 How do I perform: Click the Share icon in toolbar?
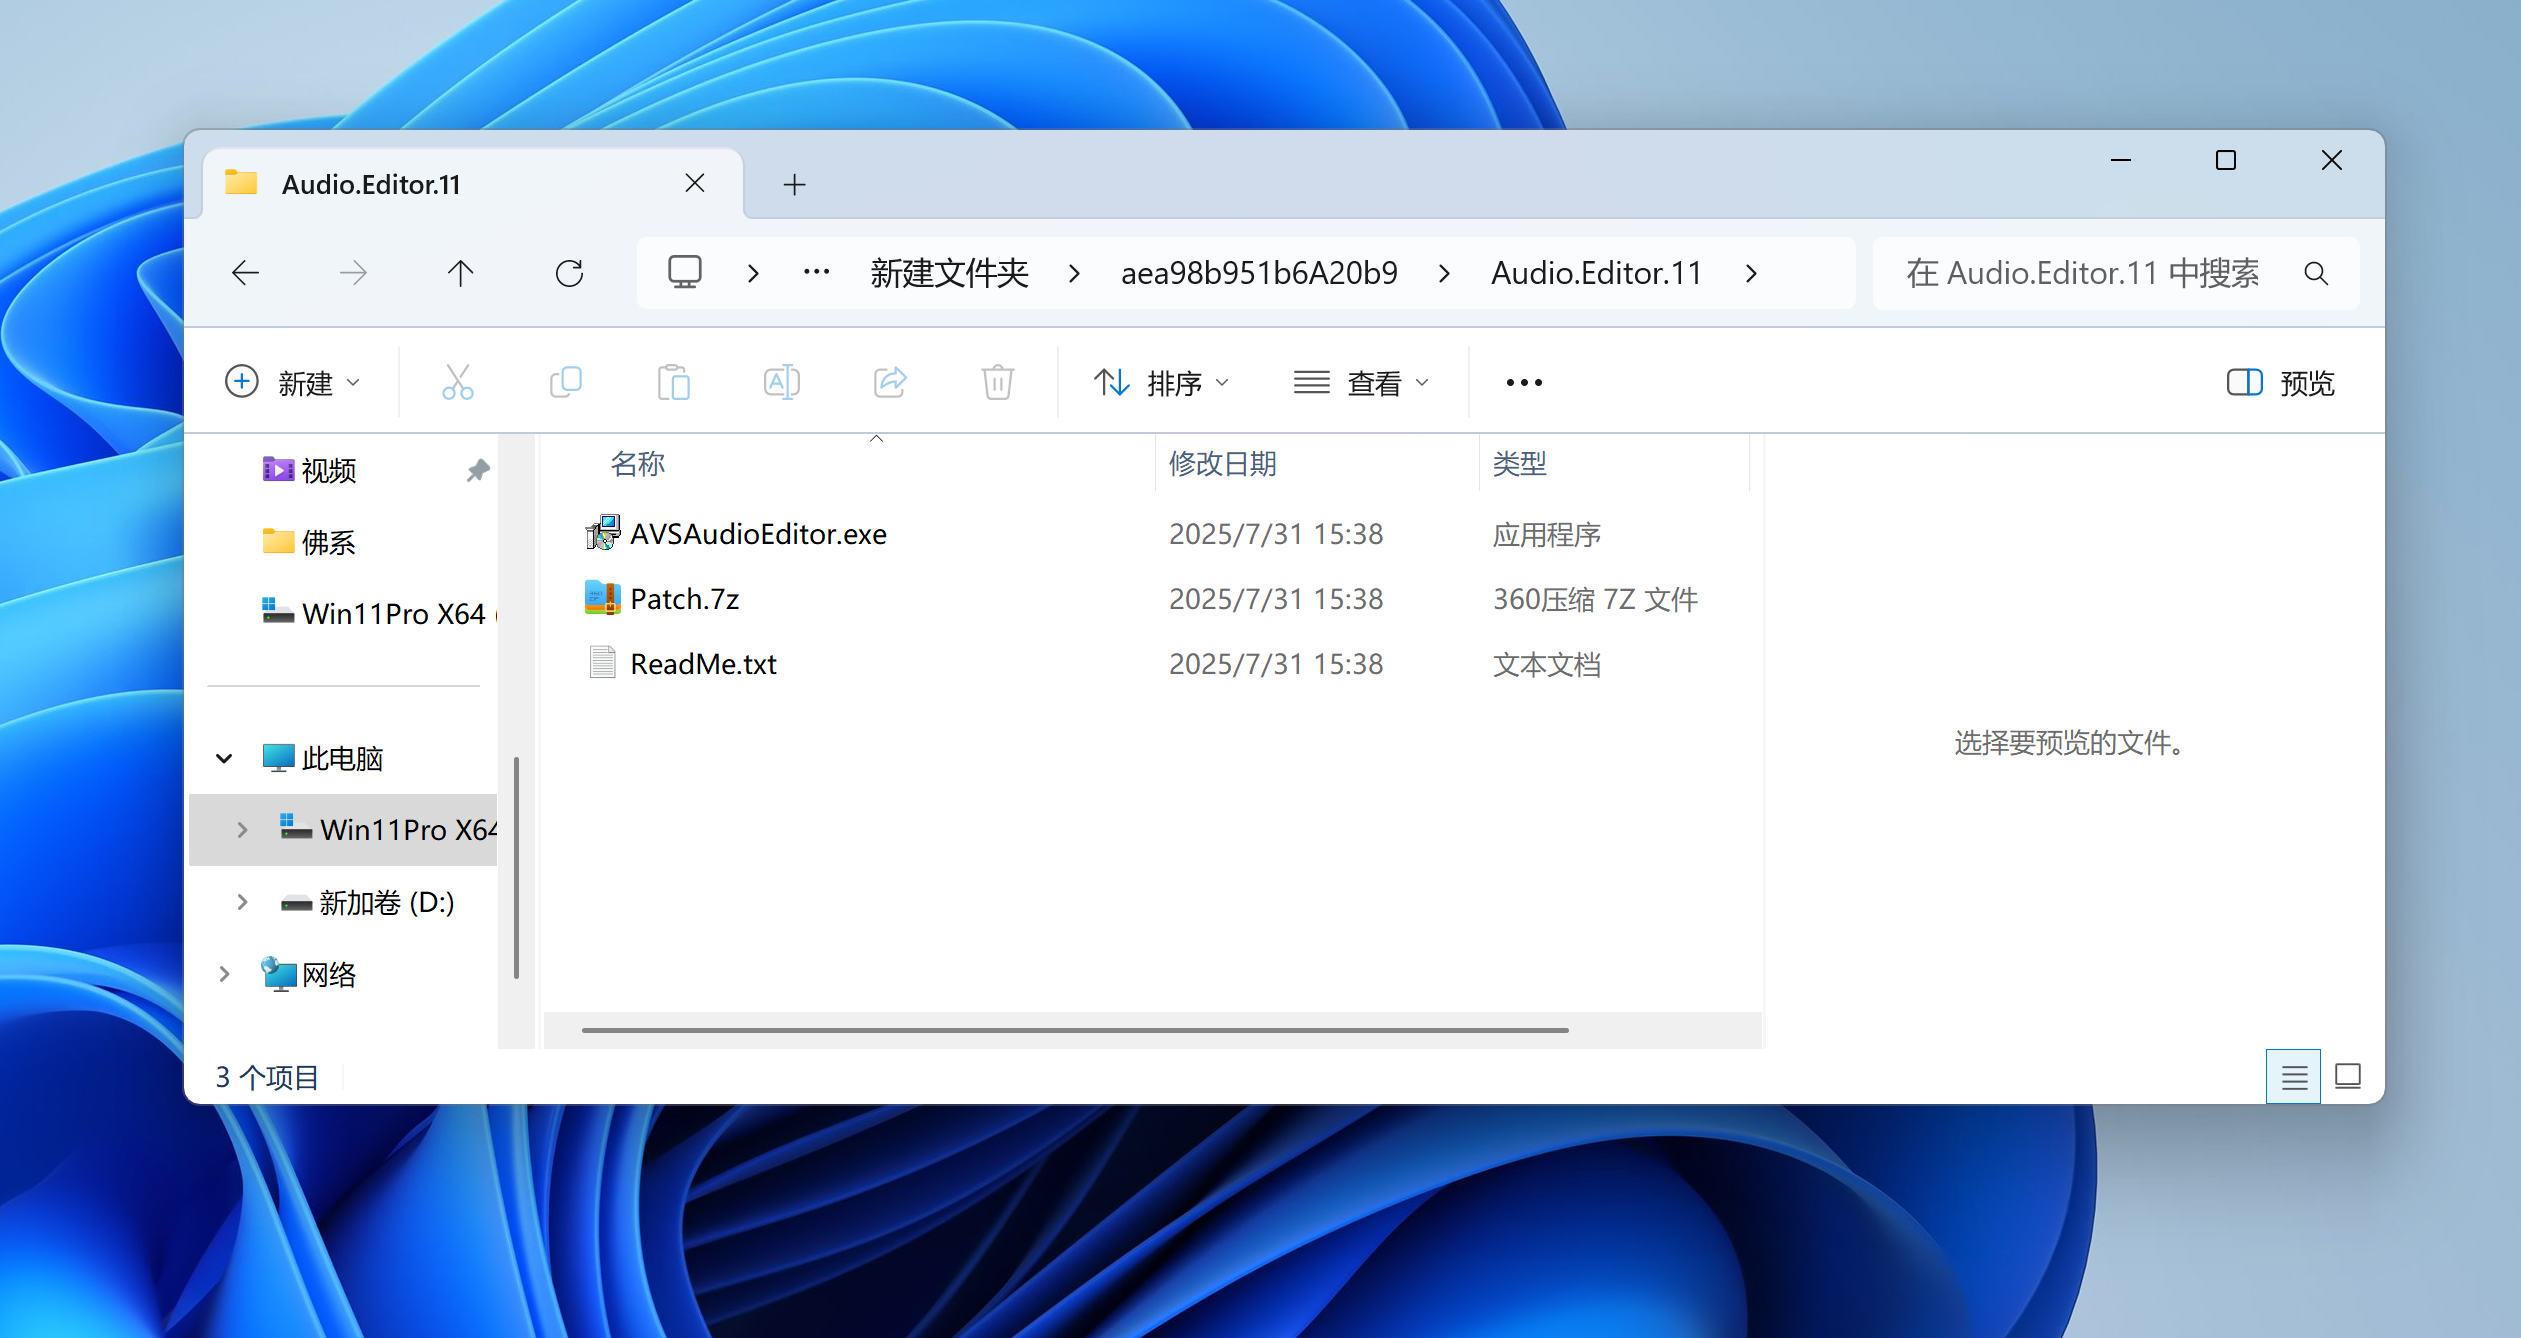tap(889, 382)
